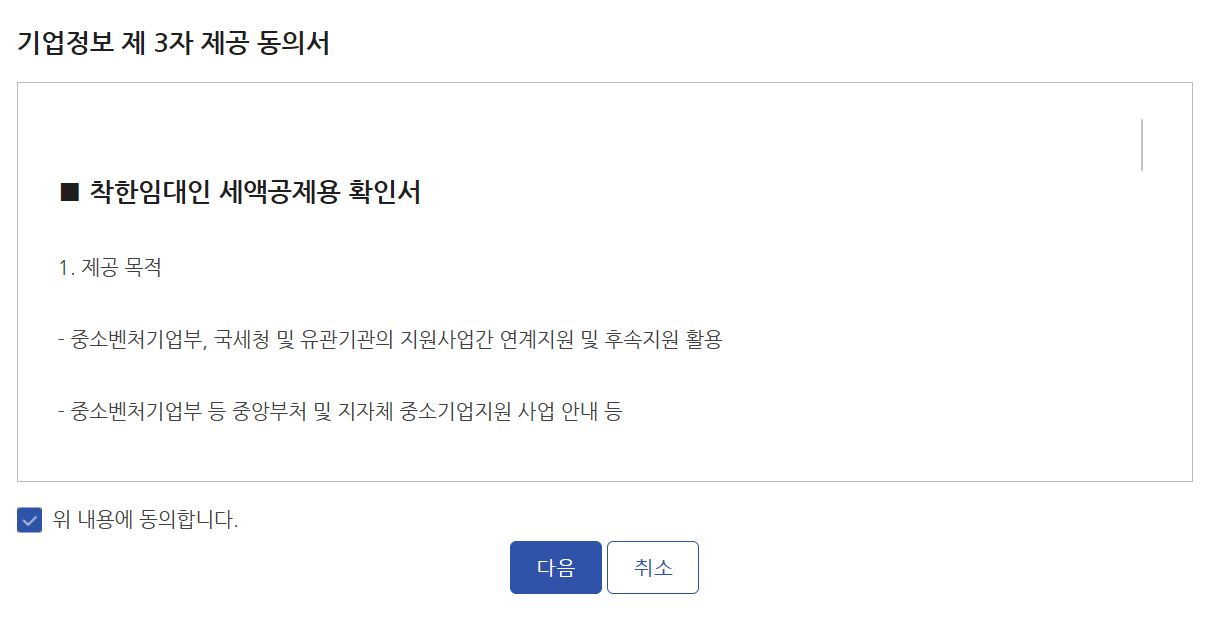Click inside the consent terms text area
Viewport: 1212px width, 633px height.
[600, 300]
